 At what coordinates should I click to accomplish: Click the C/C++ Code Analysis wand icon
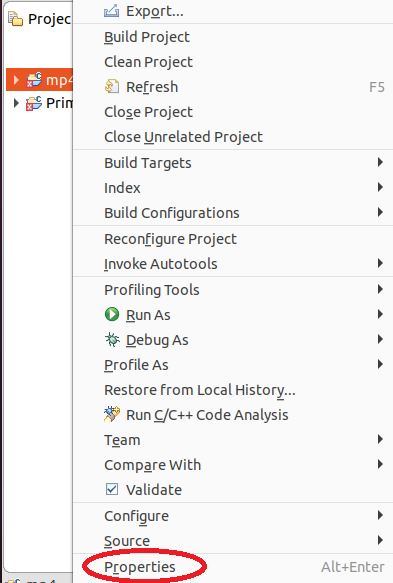[112, 415]
